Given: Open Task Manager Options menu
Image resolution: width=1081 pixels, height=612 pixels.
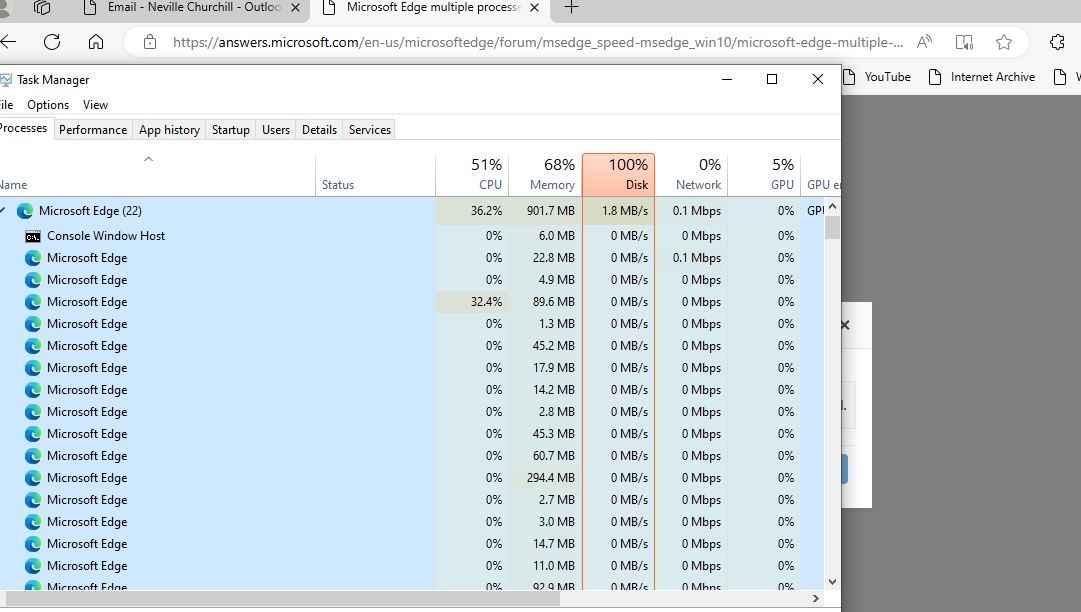Looking at the screenshot, I should [48, 105].
